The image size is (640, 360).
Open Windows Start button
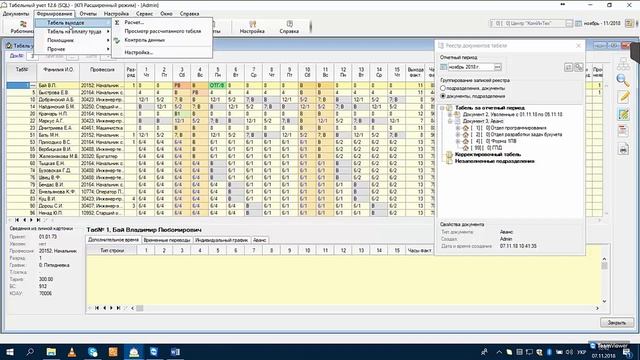point(10,352)
